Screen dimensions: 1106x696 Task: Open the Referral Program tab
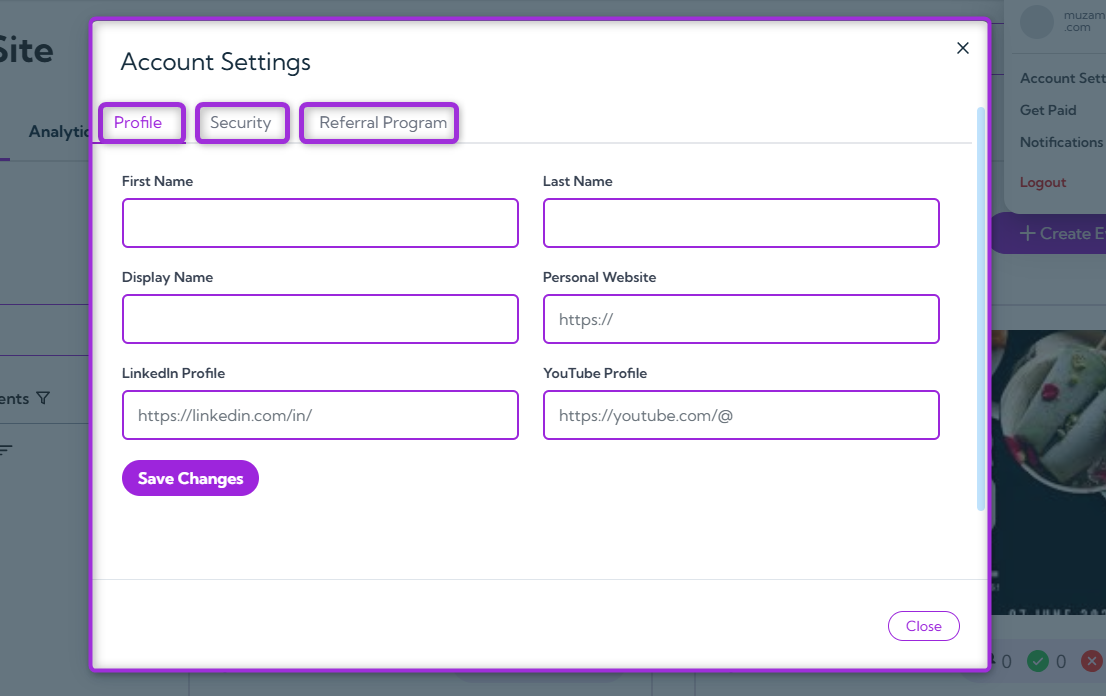click(x=379, y=123)
